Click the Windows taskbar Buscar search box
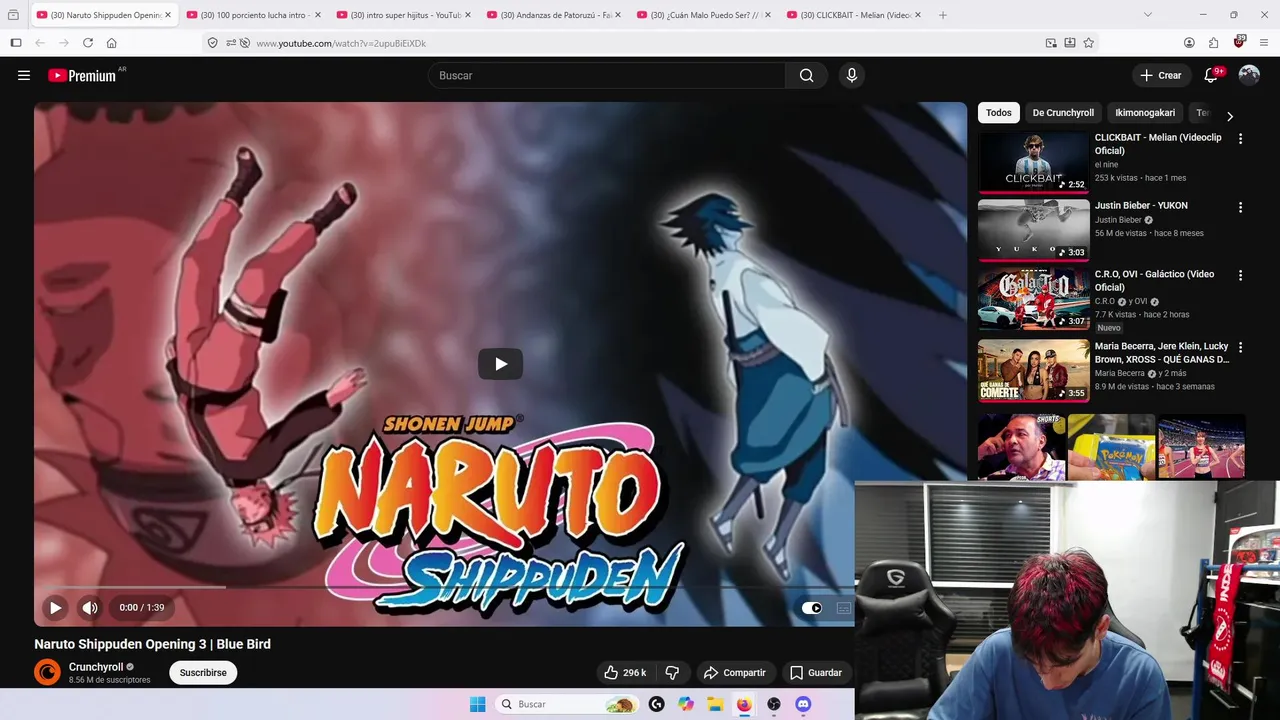 (x=566, y=704)
